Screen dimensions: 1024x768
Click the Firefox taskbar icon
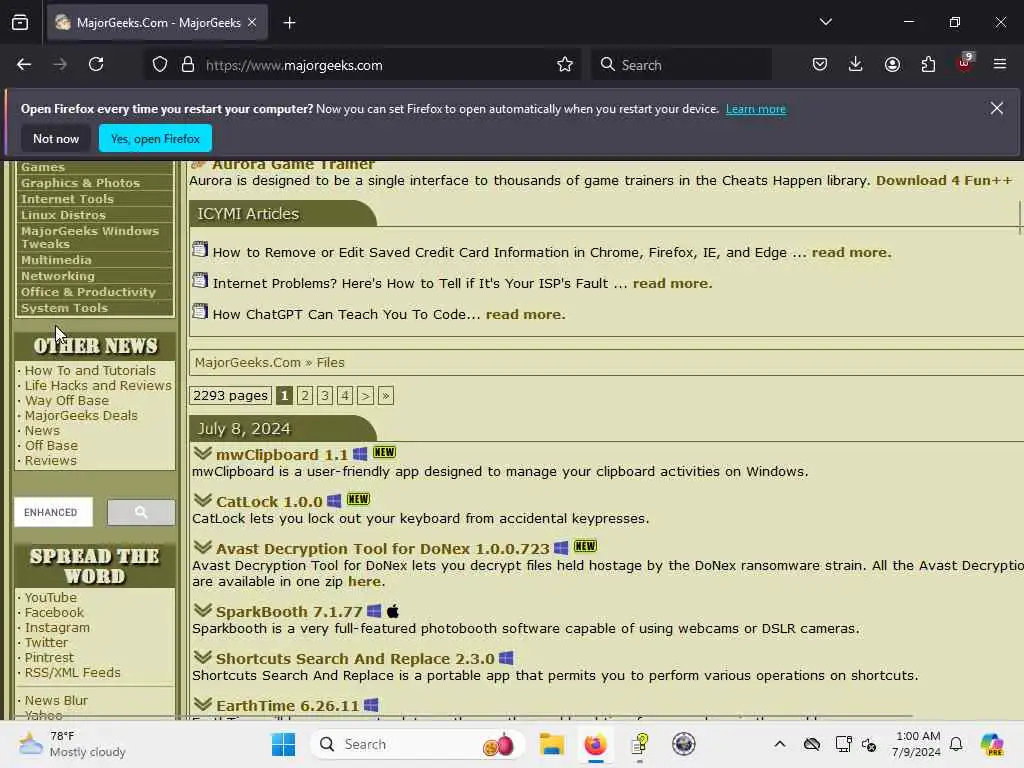(x=596, y=744)
